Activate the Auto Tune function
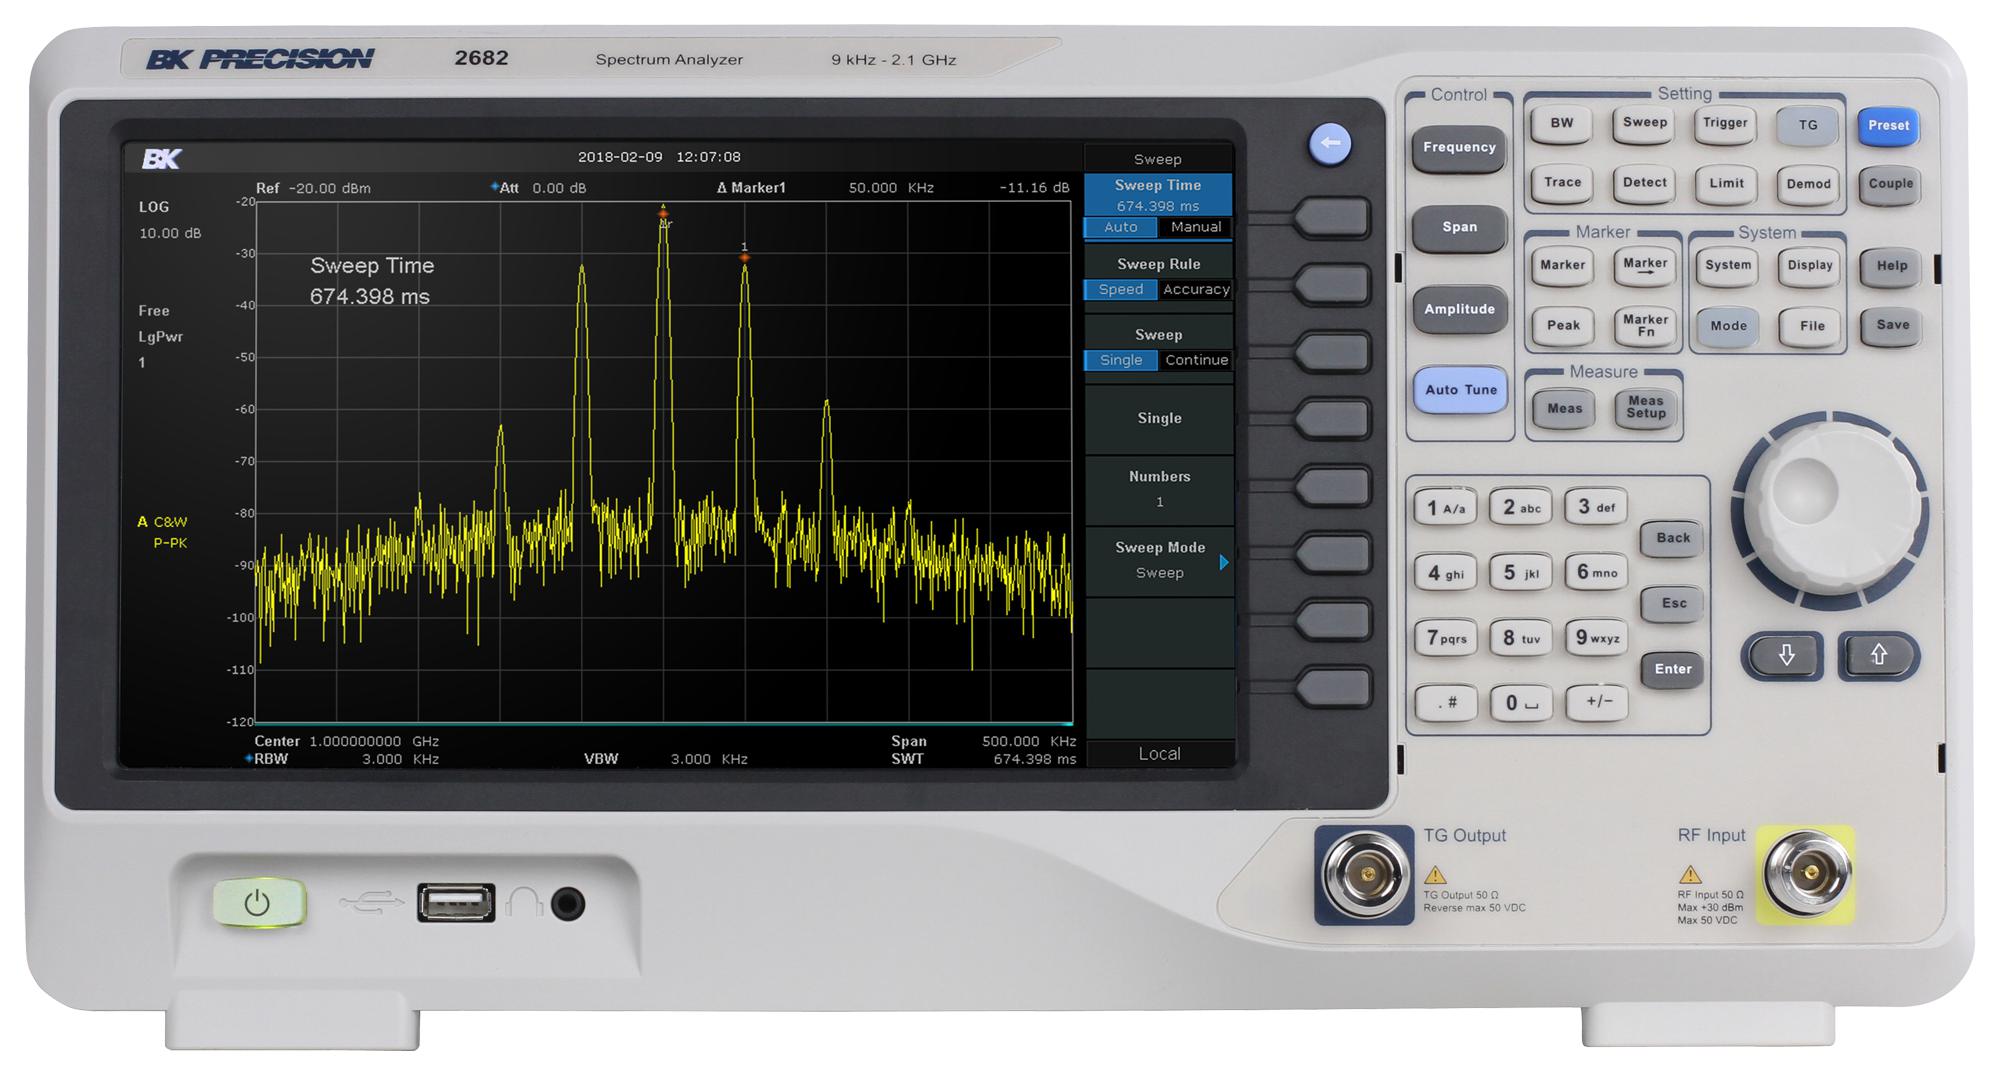The height and width of the screenshot is (1075, 2000). tap(1459, 390)
